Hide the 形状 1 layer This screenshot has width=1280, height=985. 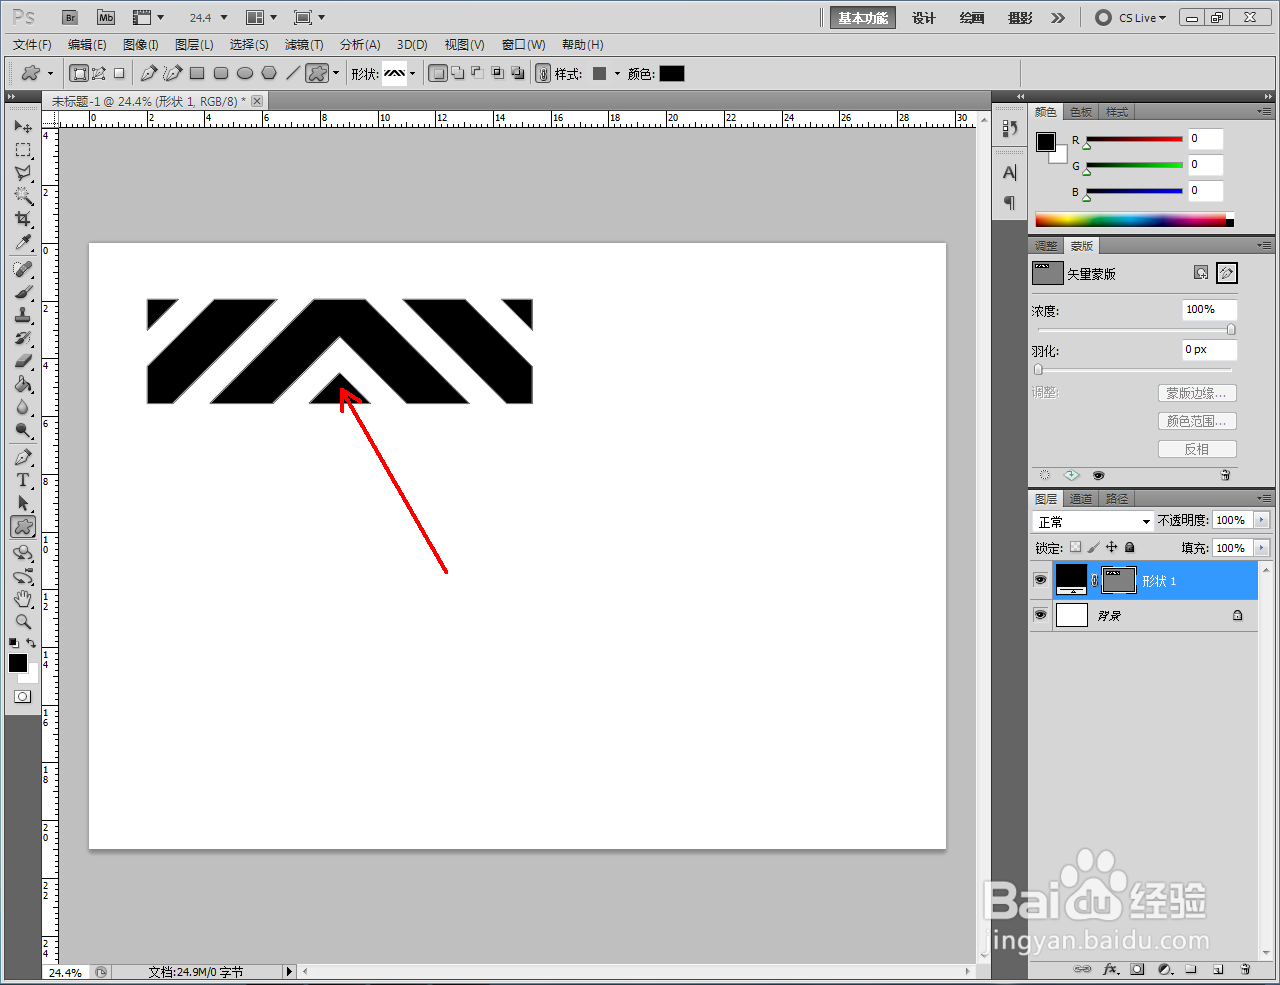click(x=1040, y=580)
